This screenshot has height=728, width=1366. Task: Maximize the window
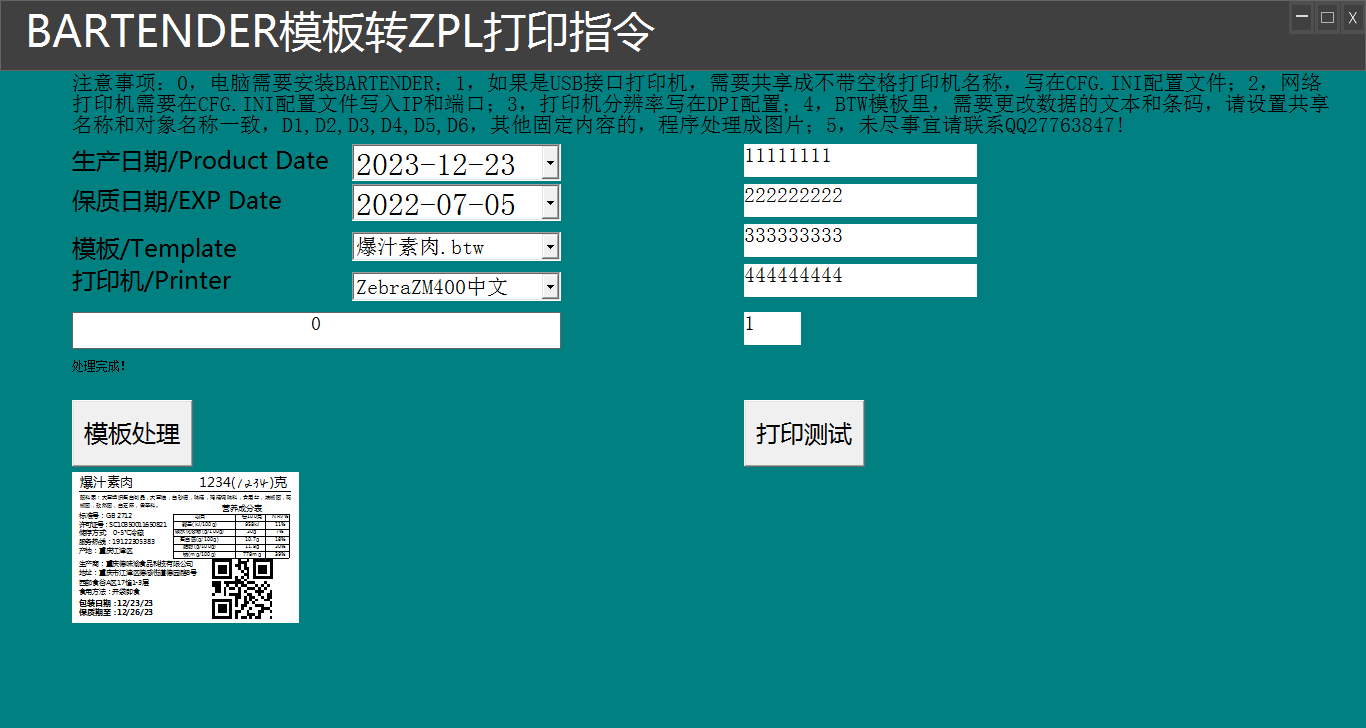pos(1327,17)
